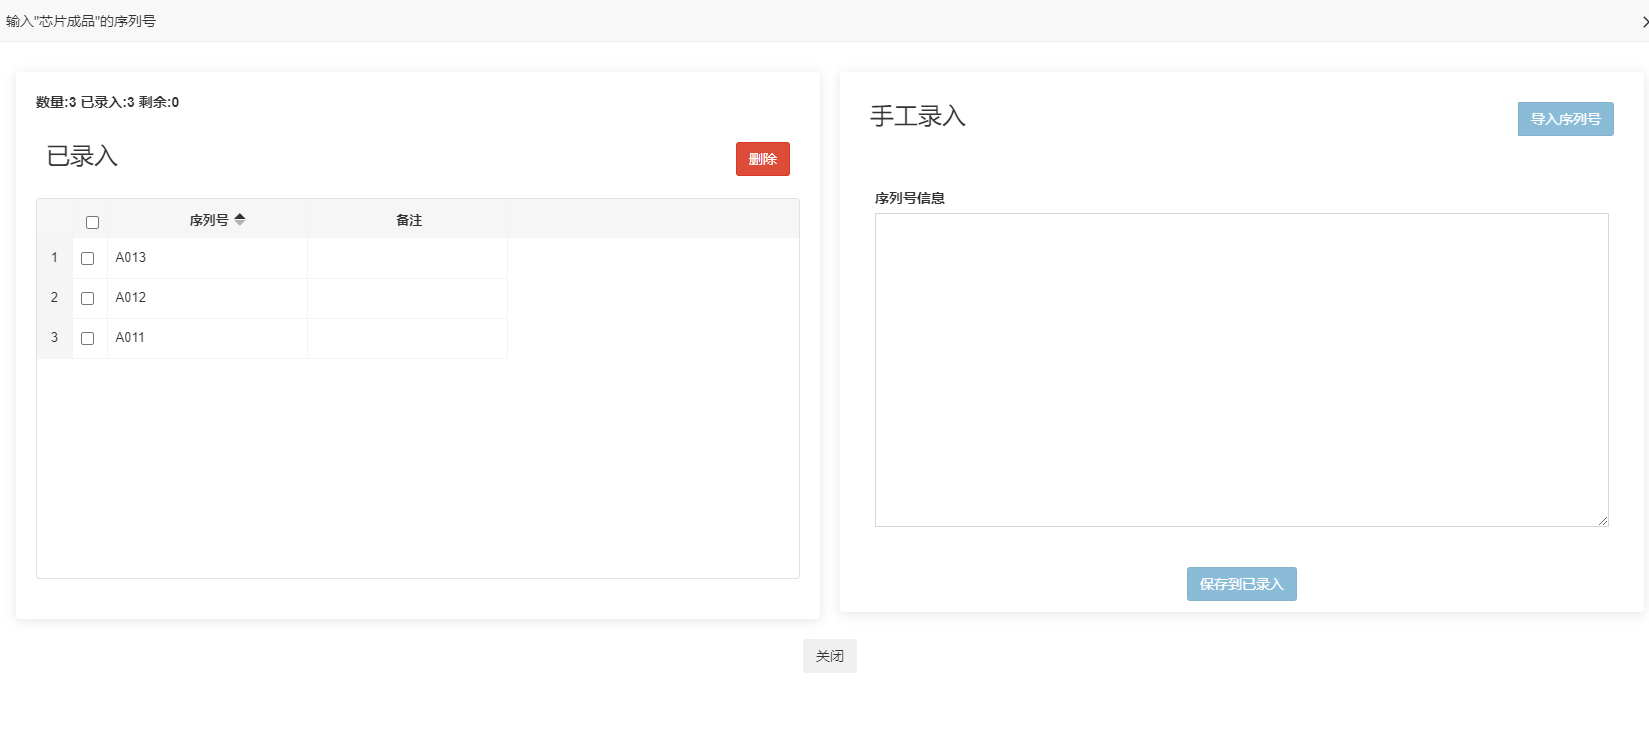This screenshot has width=1649, height=735.
Task: Click the red 删除 button
Action: pyautogui.click(x=763, y=159)
